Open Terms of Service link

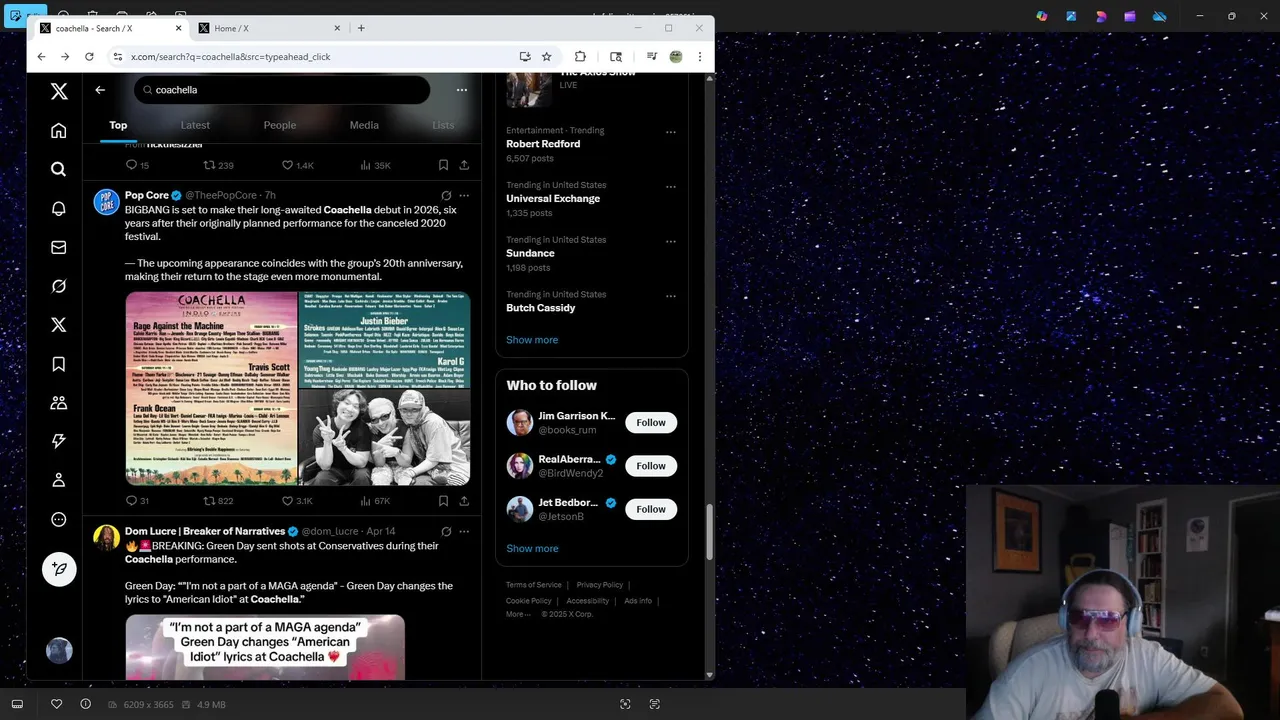[x=534, y=585]
